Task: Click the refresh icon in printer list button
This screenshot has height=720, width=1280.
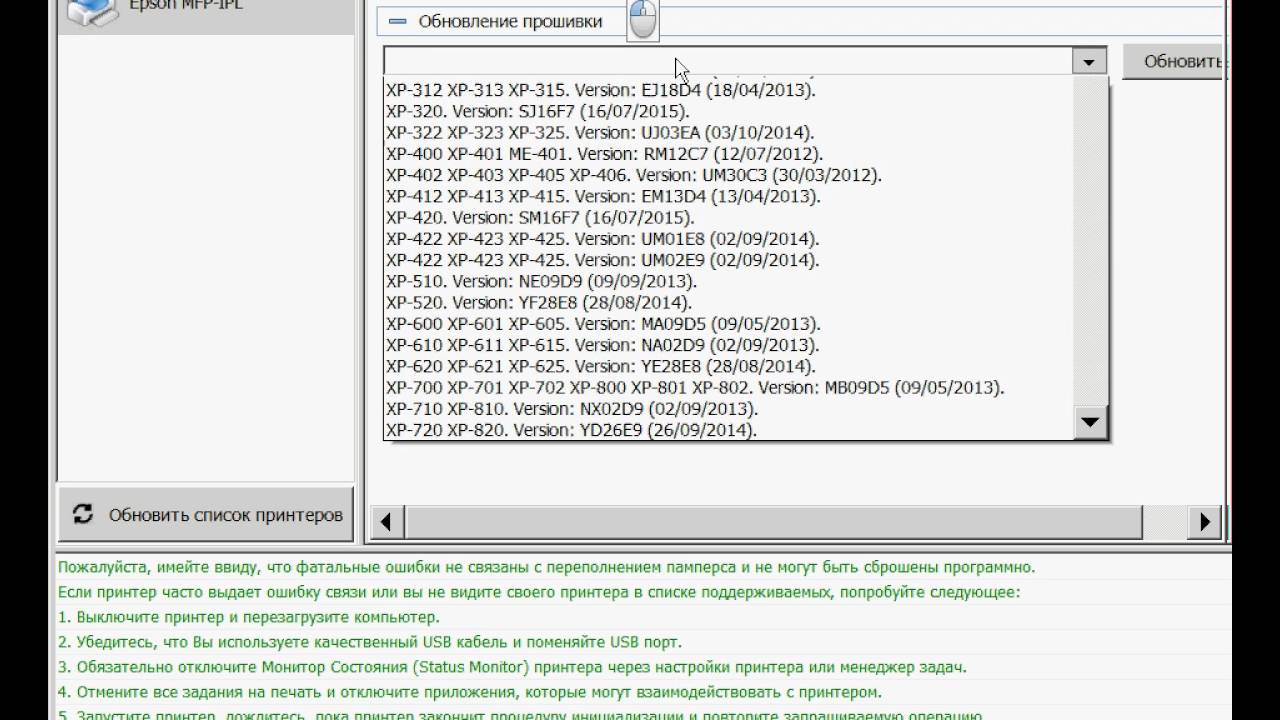Action: pos(83,514)
